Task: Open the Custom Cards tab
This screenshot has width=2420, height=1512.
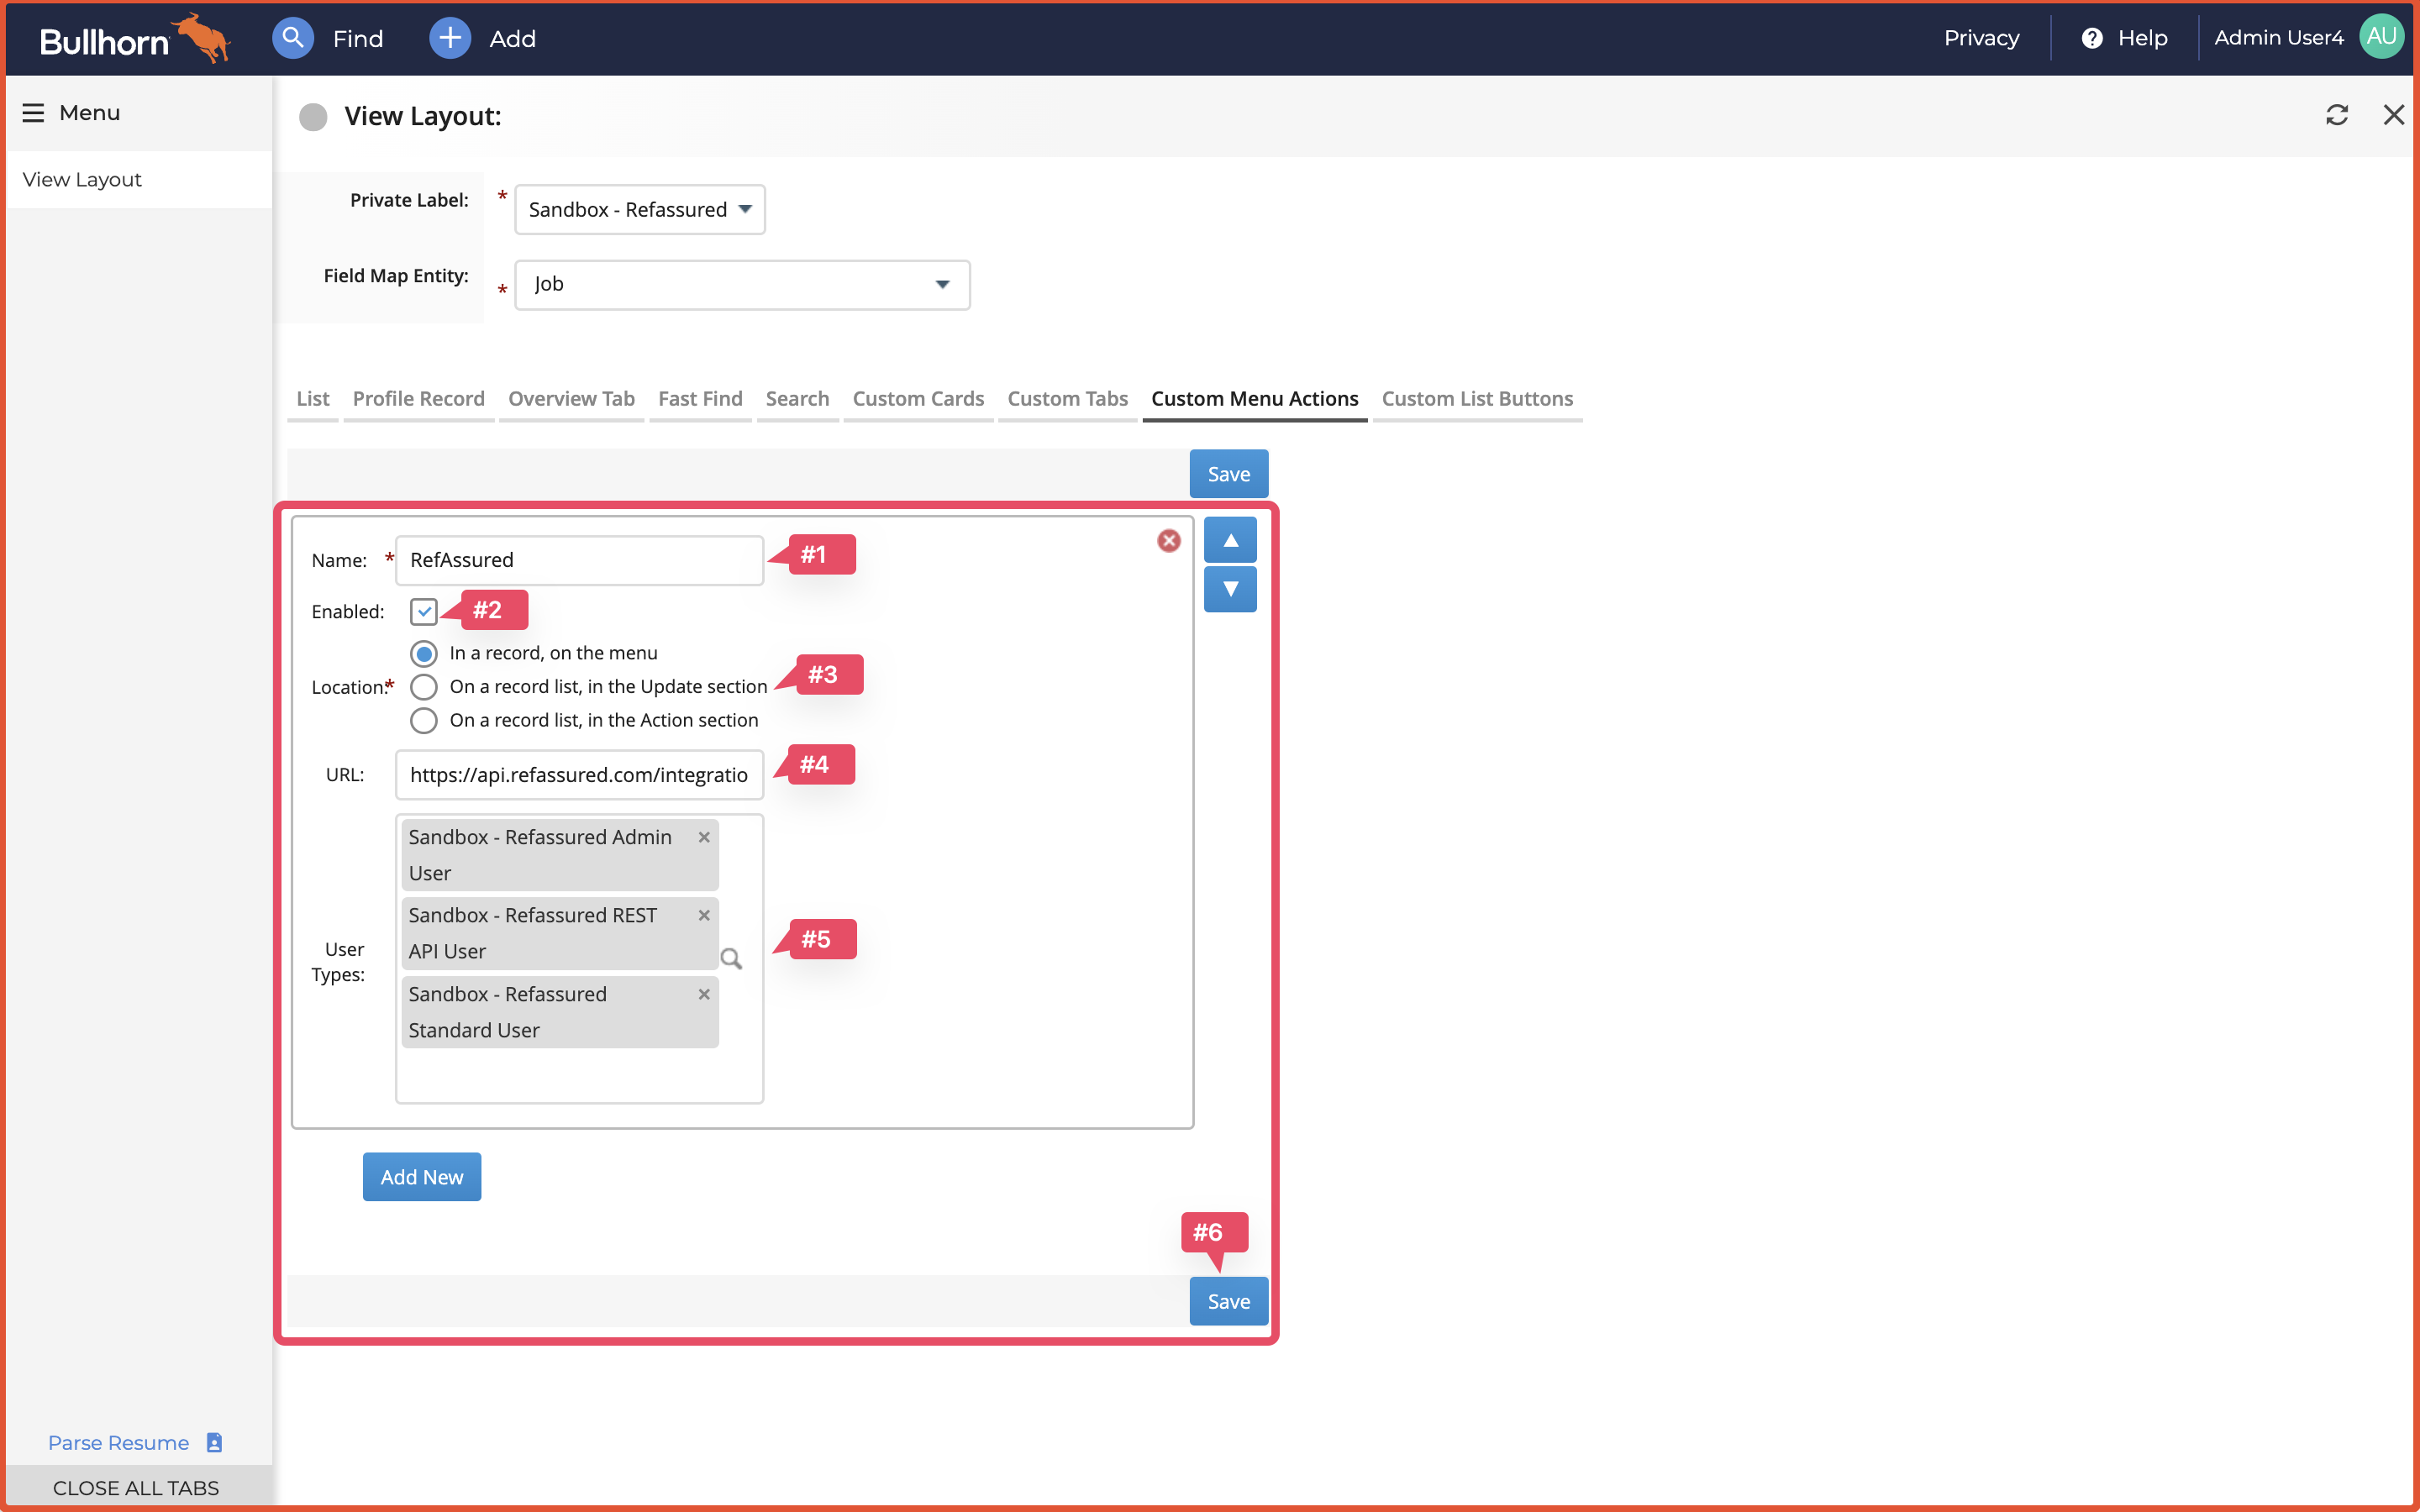Action: pos(918,399)
